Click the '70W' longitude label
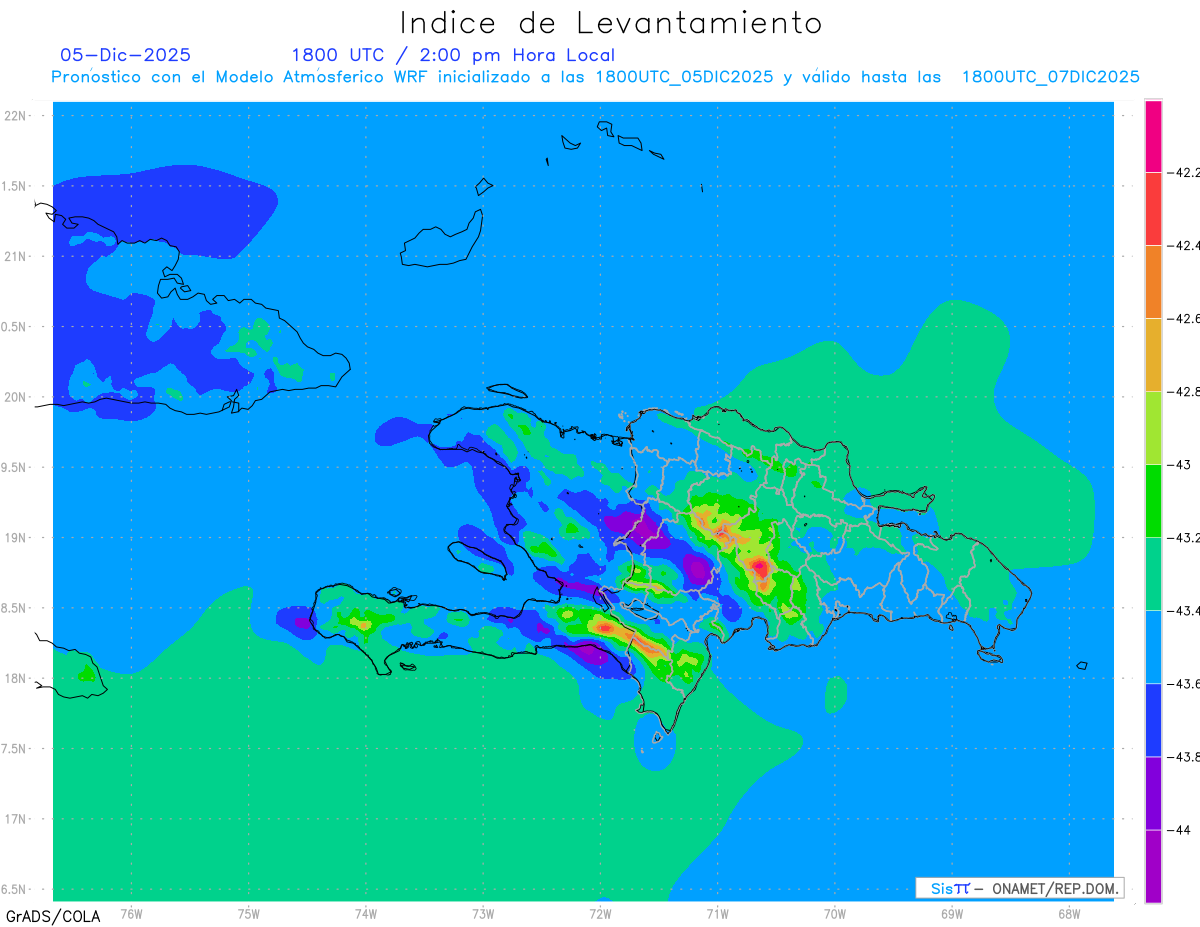This screenshot has height=927, width=1200. click(834, 914)
